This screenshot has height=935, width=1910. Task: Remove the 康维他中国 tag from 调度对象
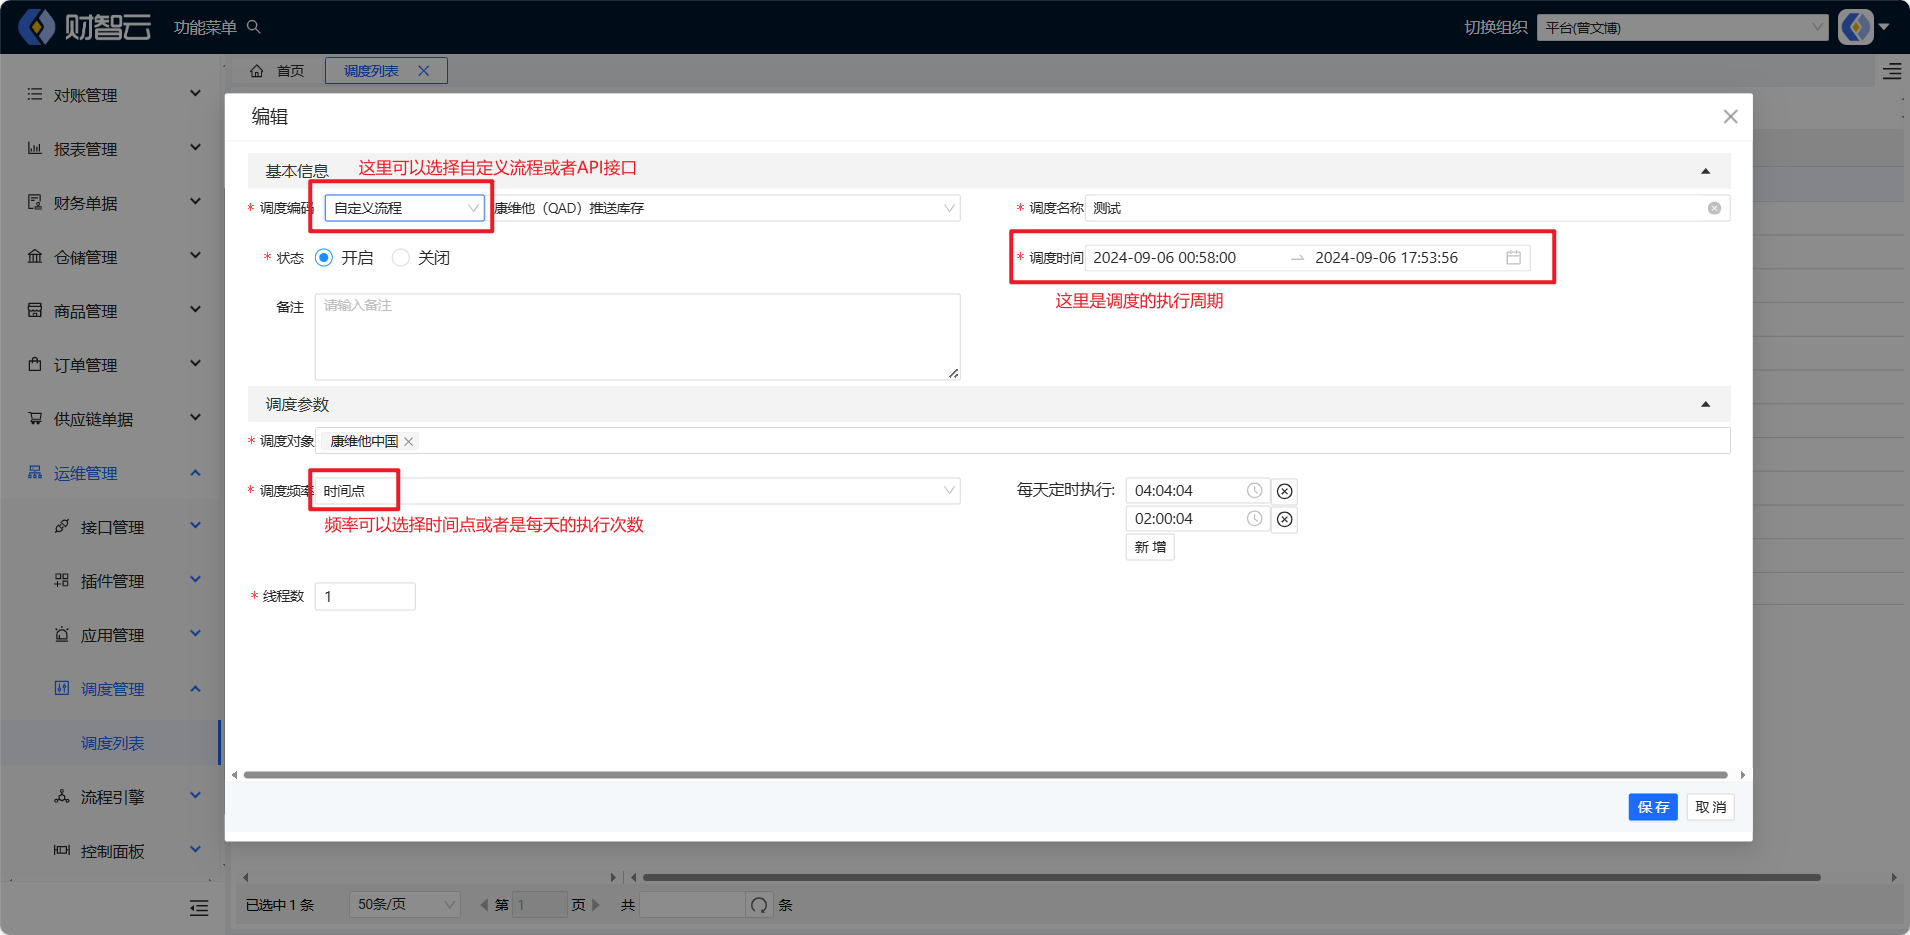click(x=409, y=442)
